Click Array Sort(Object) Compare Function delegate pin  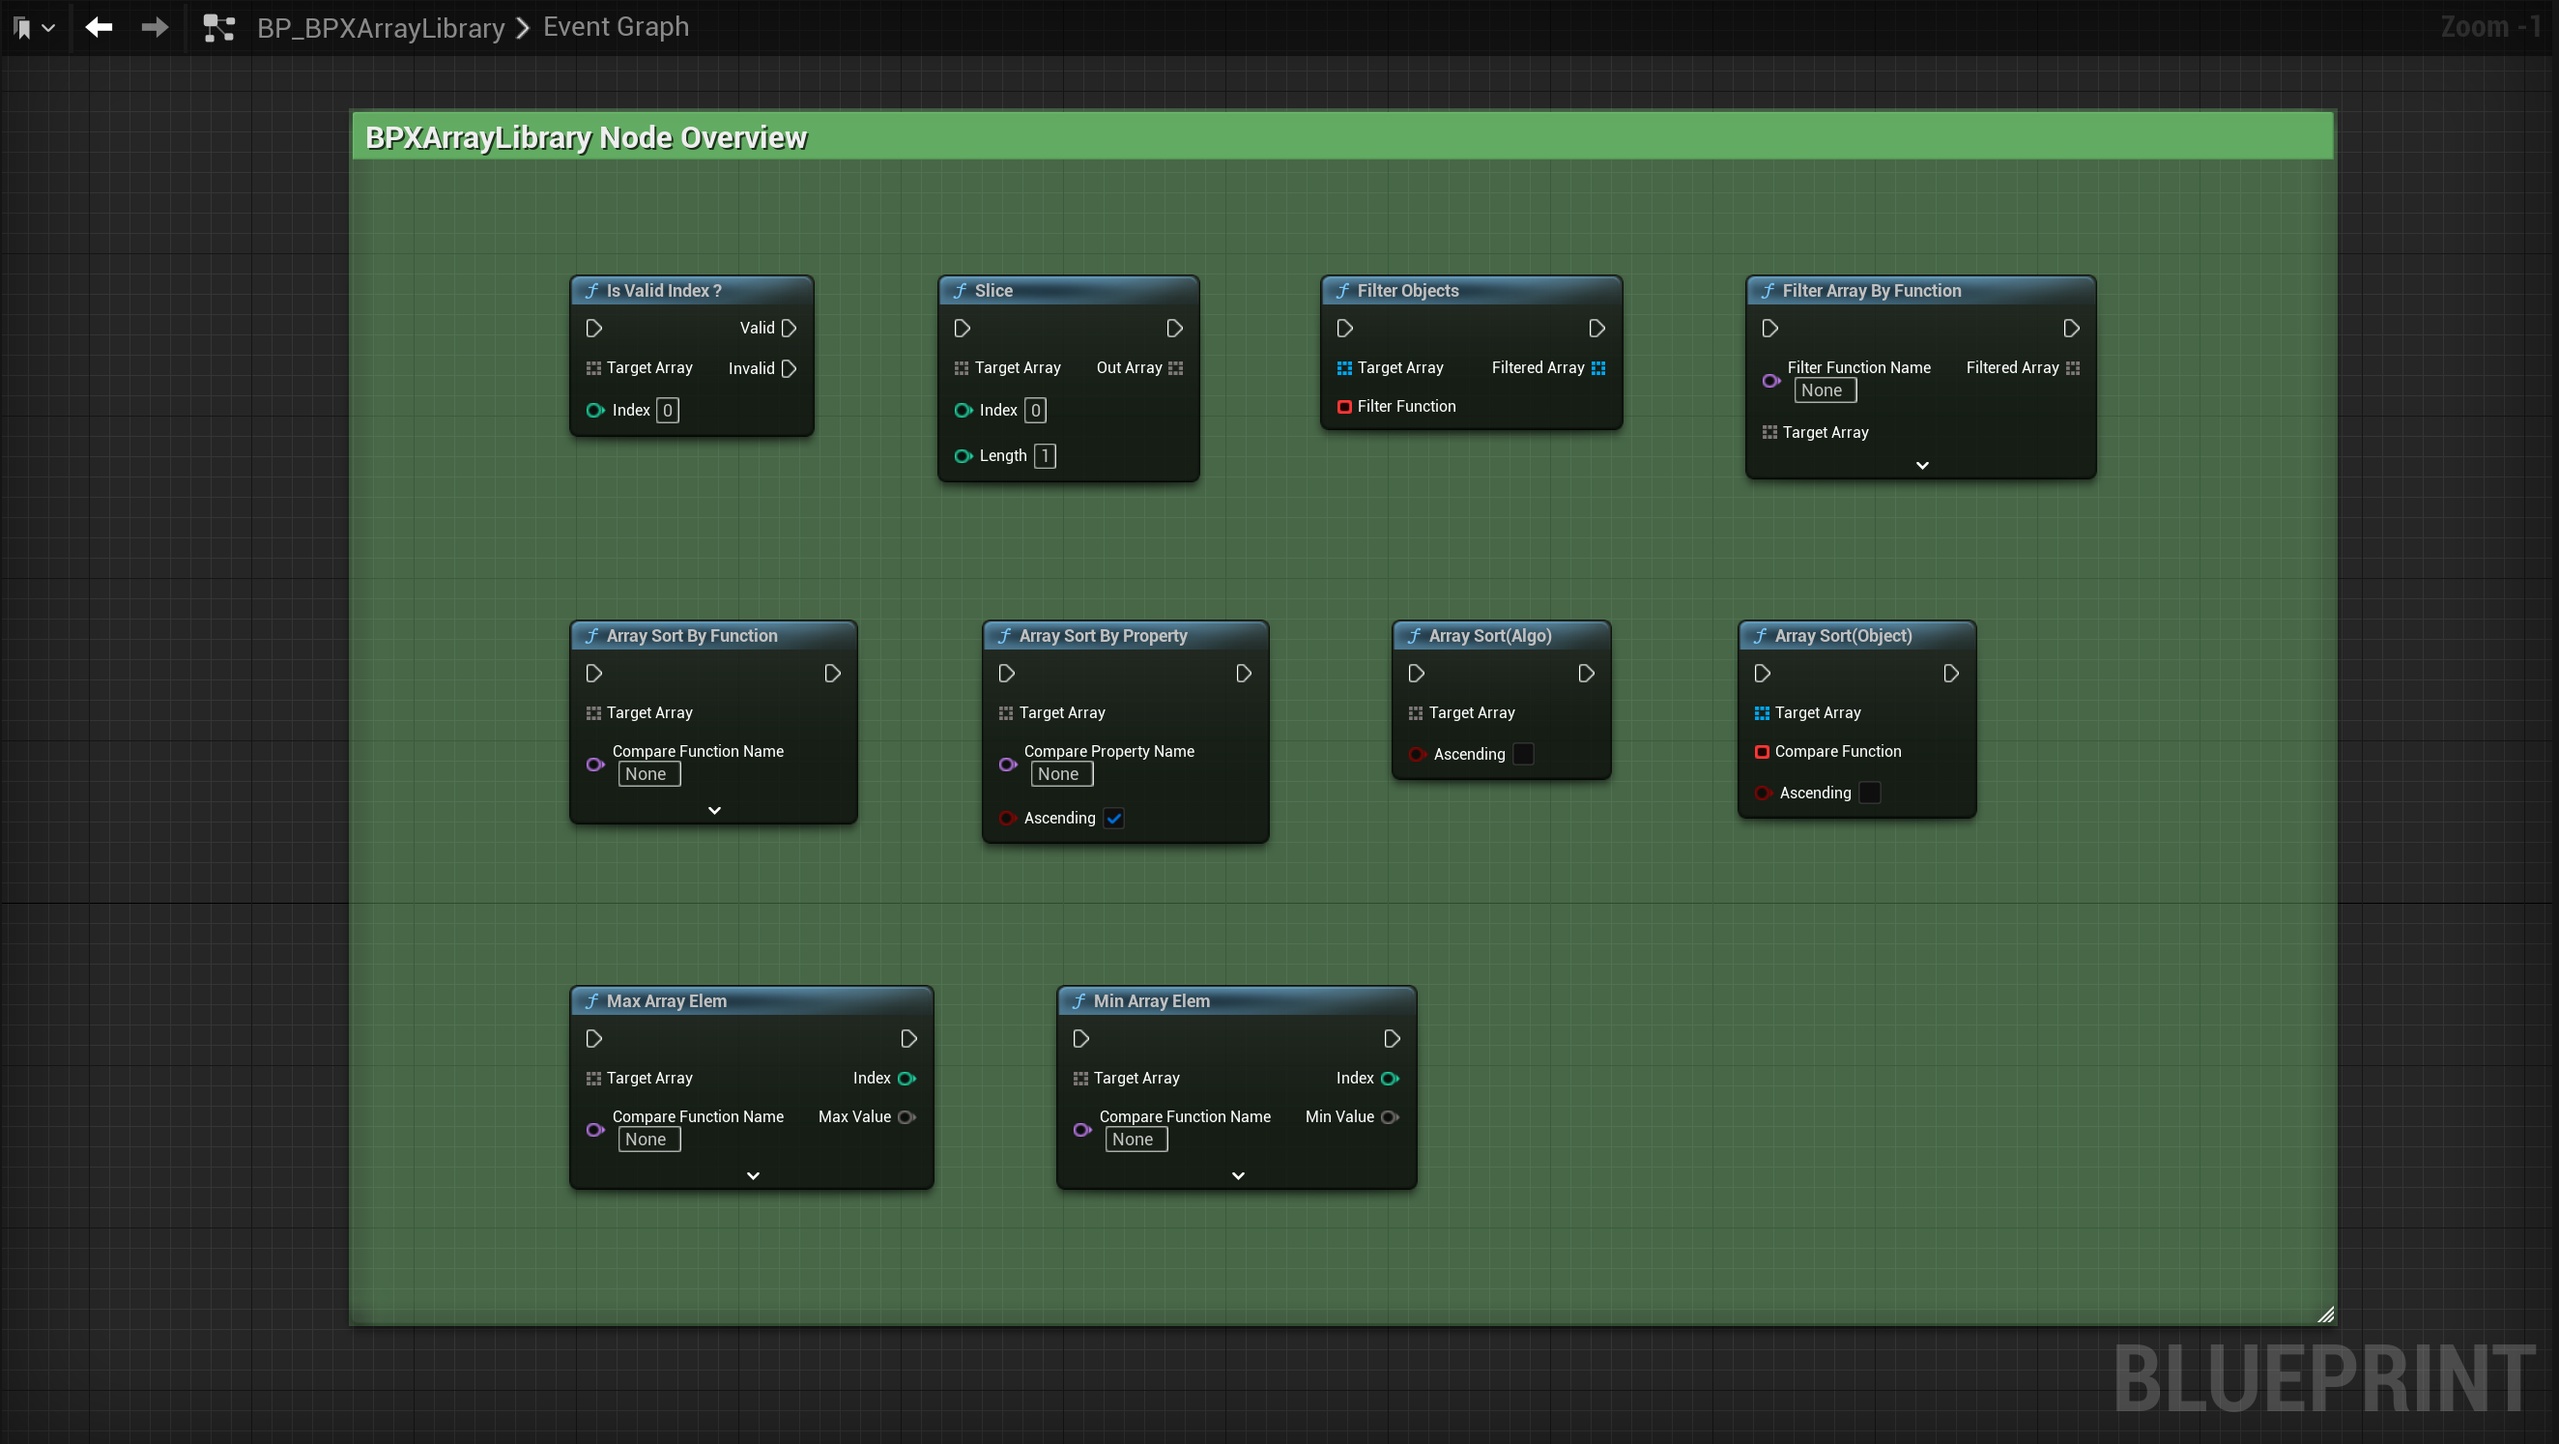1762,751
